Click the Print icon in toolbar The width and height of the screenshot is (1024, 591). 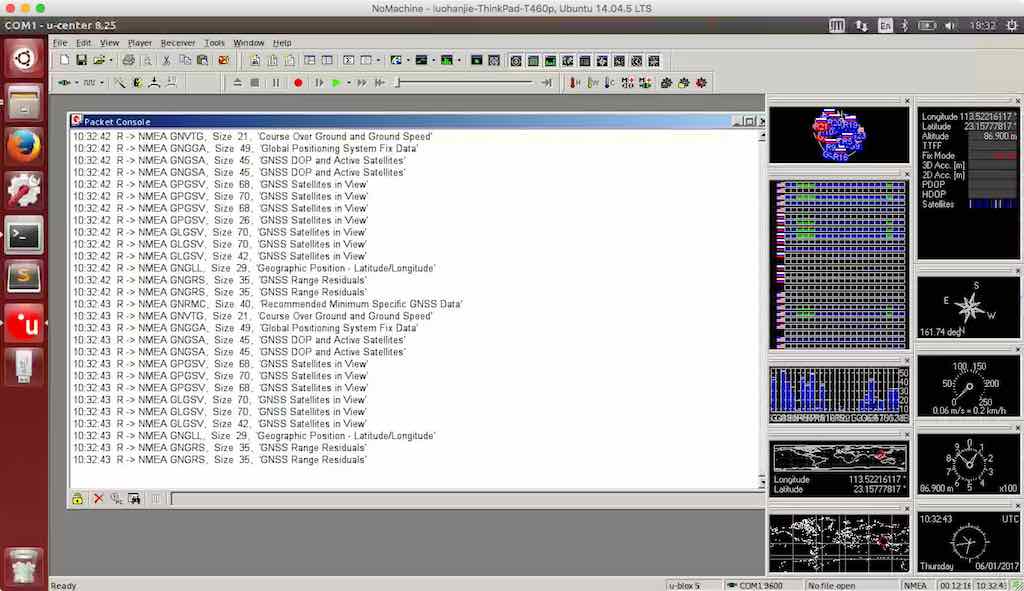(x=129, y=61)
